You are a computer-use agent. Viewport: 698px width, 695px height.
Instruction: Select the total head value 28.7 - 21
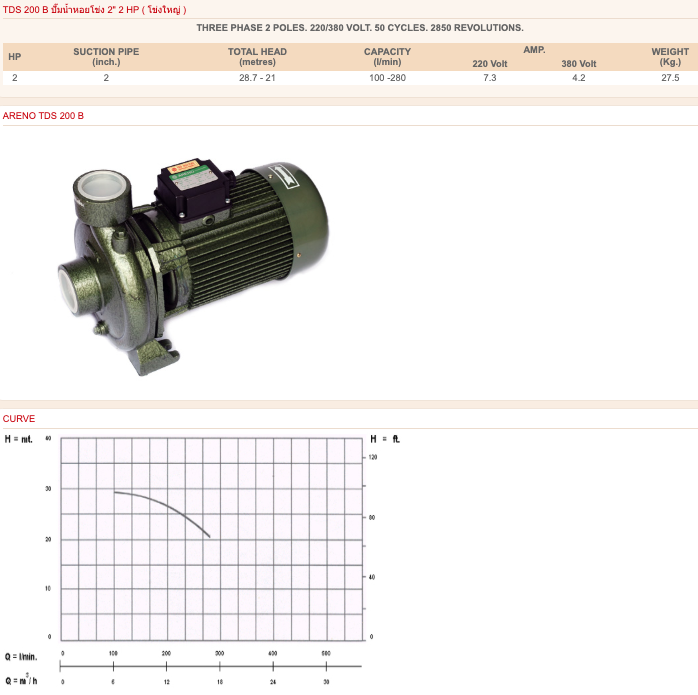257,77
